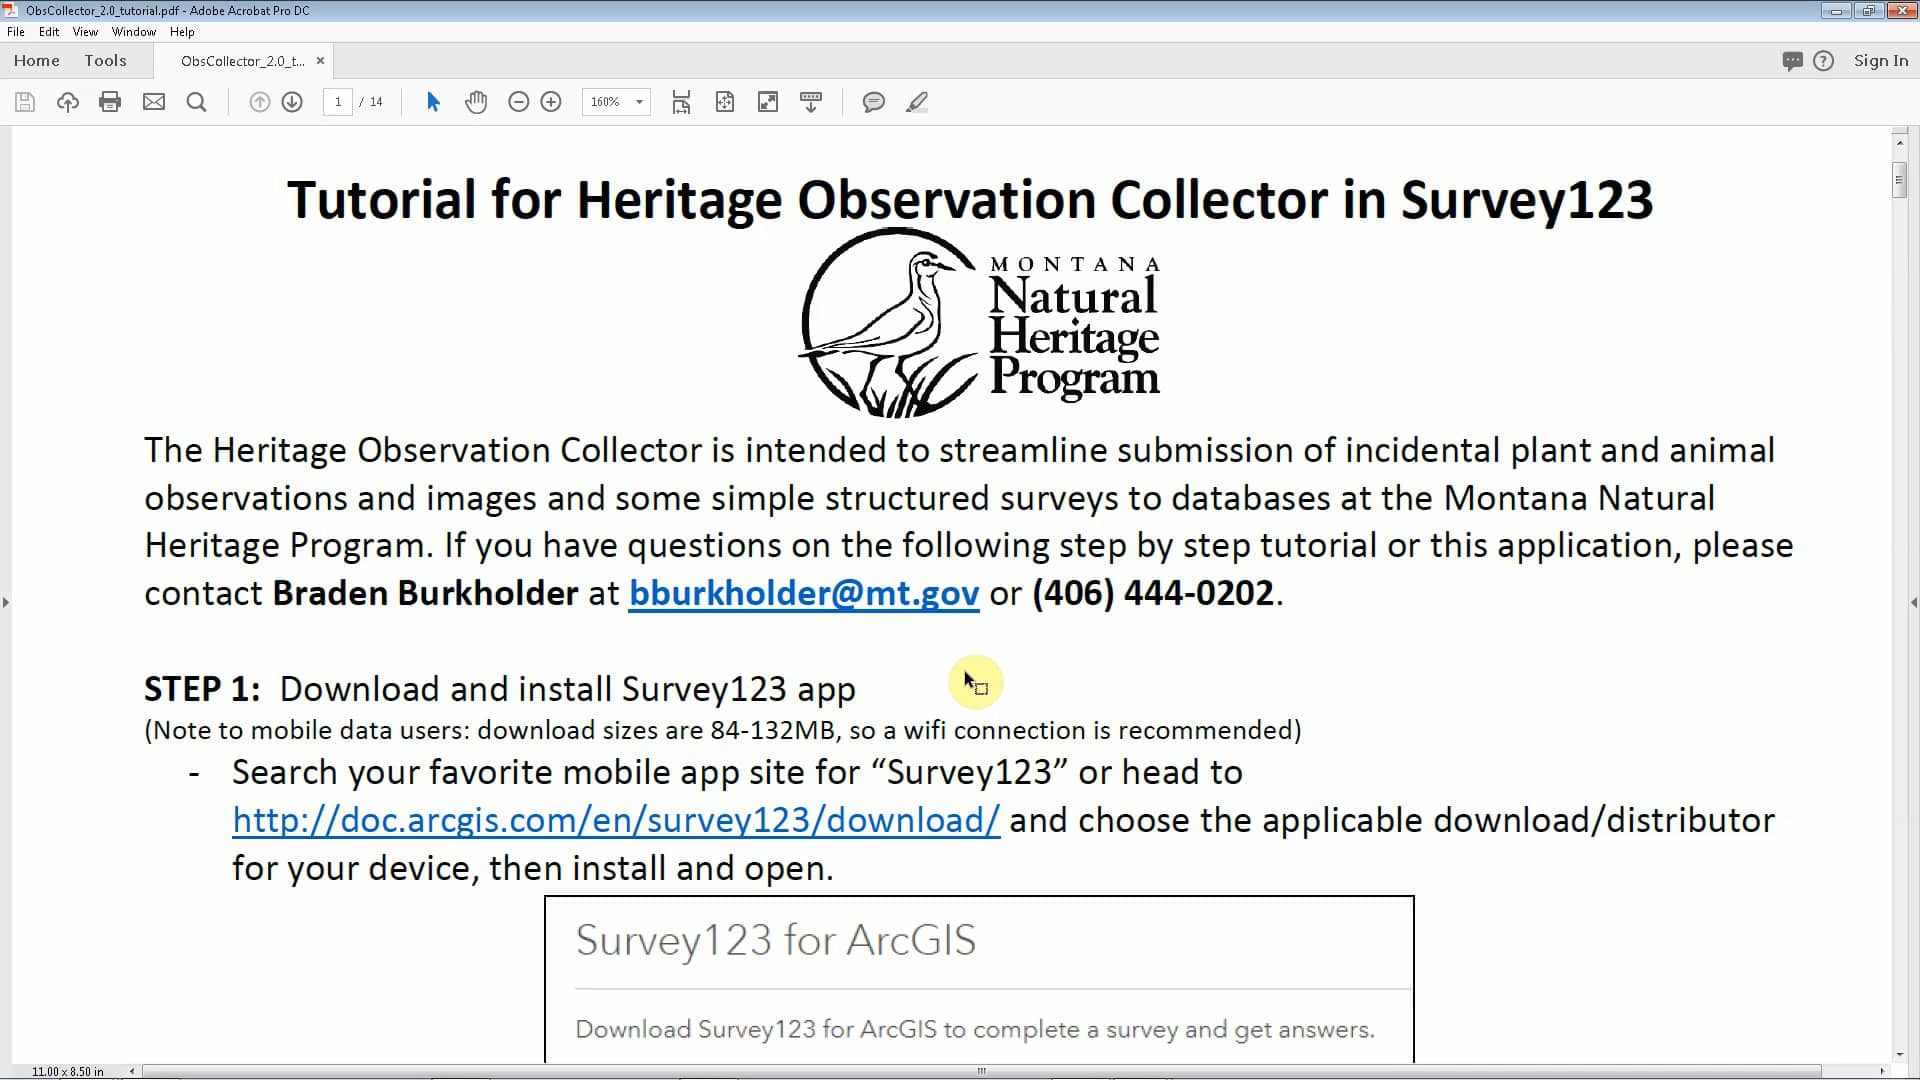Click the 11.00 x 8.50 in page size label
1920x1080 pixels.
coord(68,1072)
